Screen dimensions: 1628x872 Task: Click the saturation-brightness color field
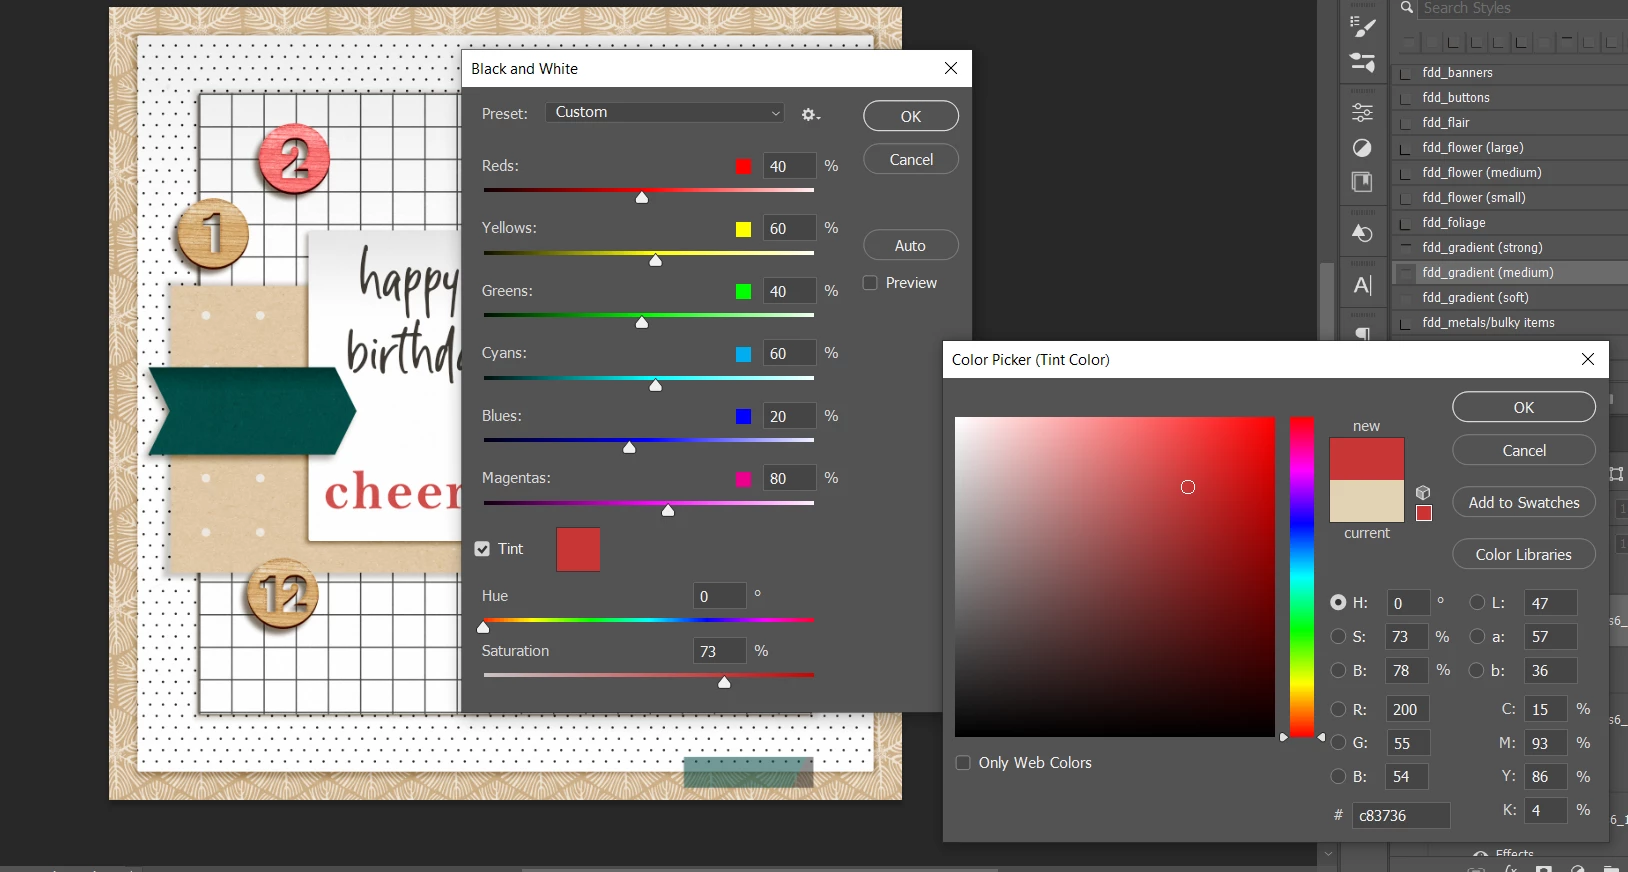(x=1115, y=577)
